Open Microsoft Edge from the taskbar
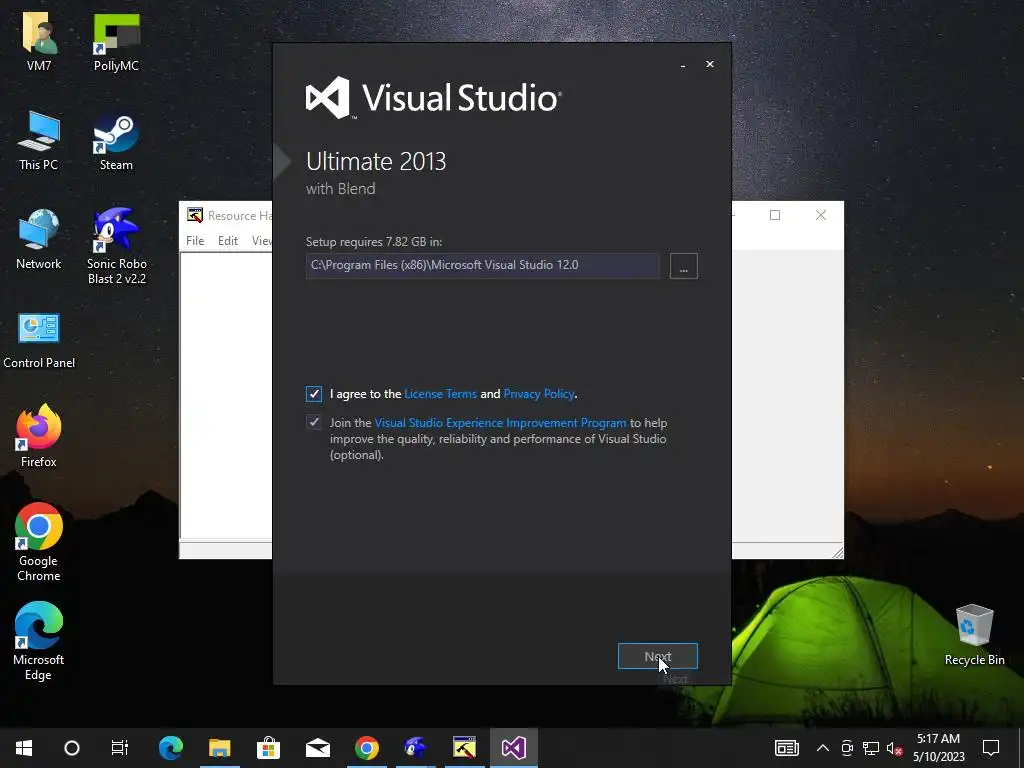Image resolution: width=1024 pixels, height=768 pixels. 171,748
